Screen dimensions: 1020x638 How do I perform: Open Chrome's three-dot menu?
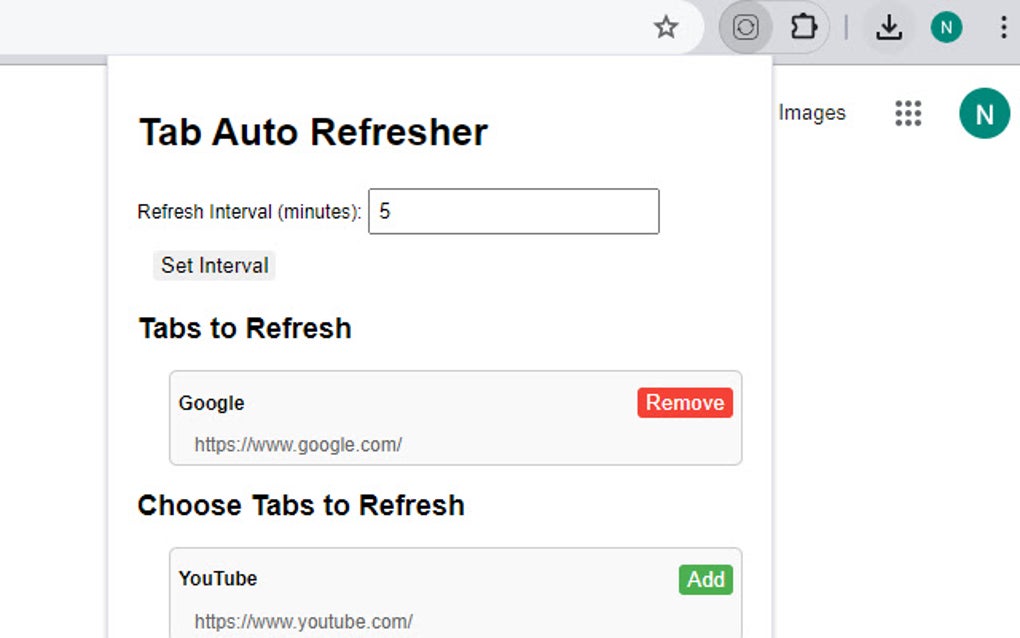[1004, 27]
